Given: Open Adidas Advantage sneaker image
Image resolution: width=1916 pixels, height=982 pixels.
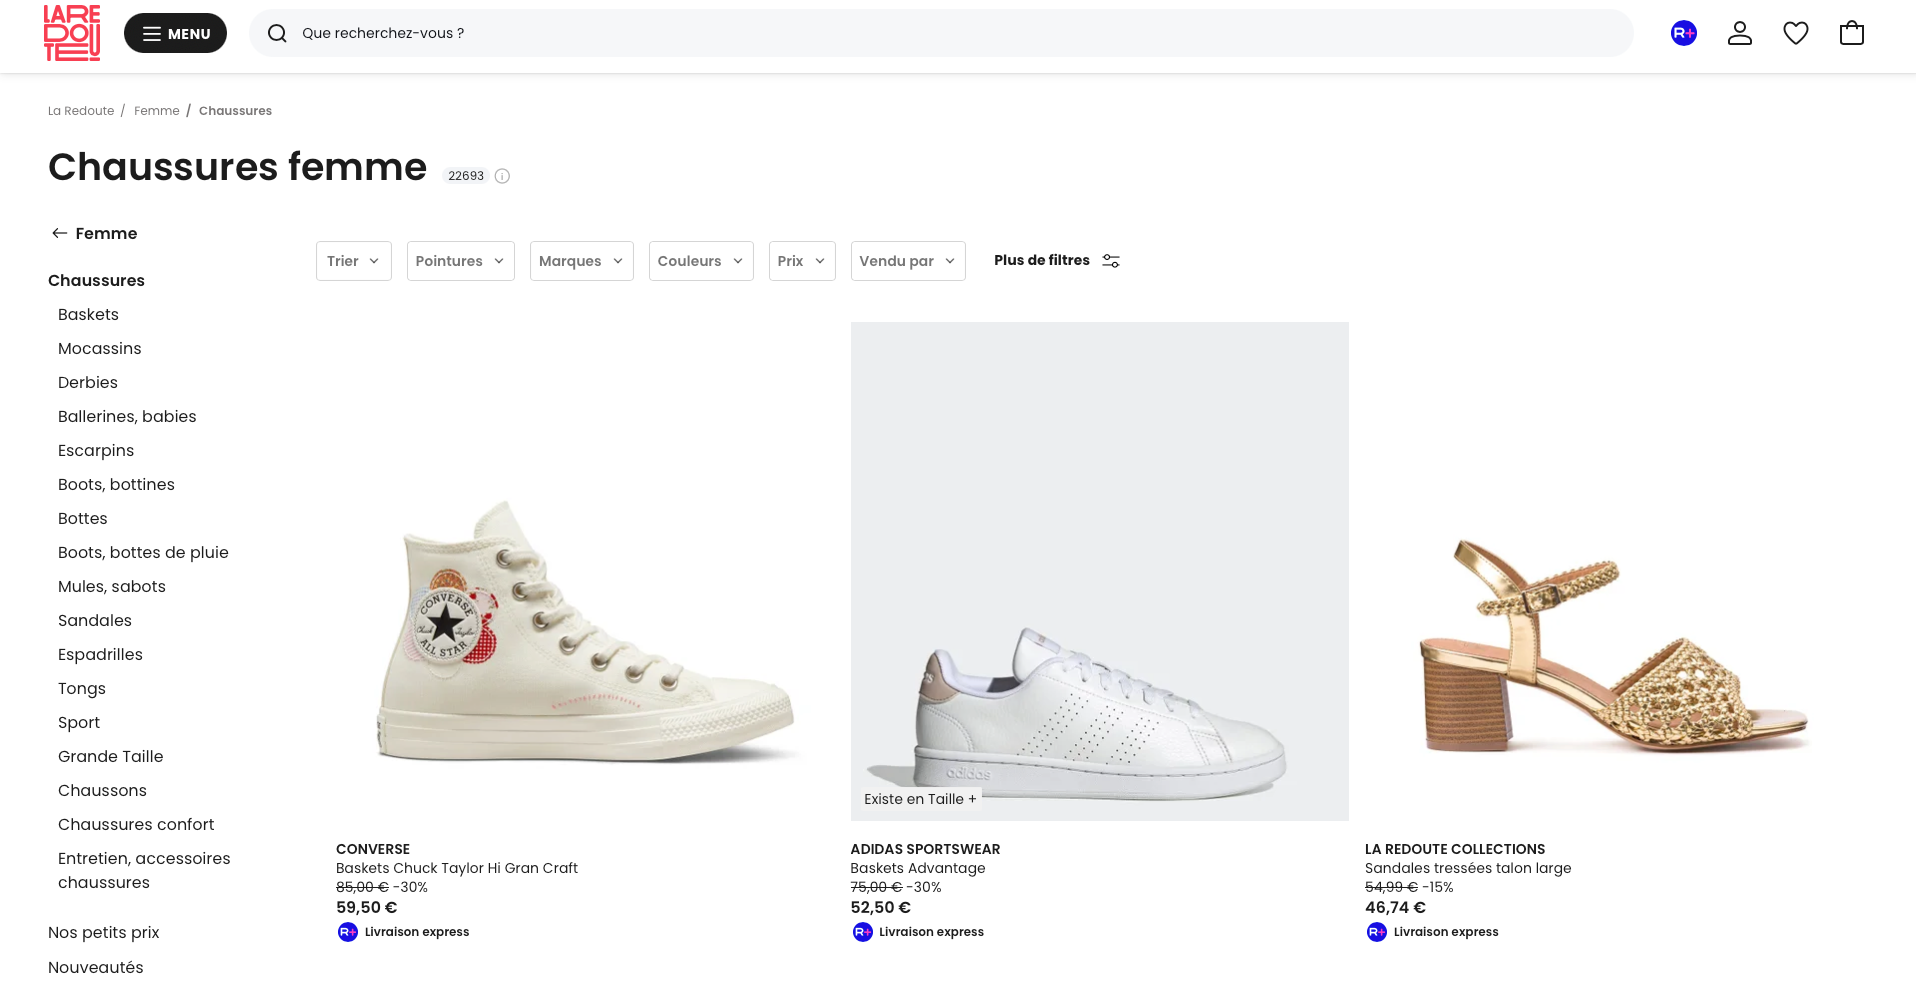Looking at the screenshot, I should click(1100, 571).
